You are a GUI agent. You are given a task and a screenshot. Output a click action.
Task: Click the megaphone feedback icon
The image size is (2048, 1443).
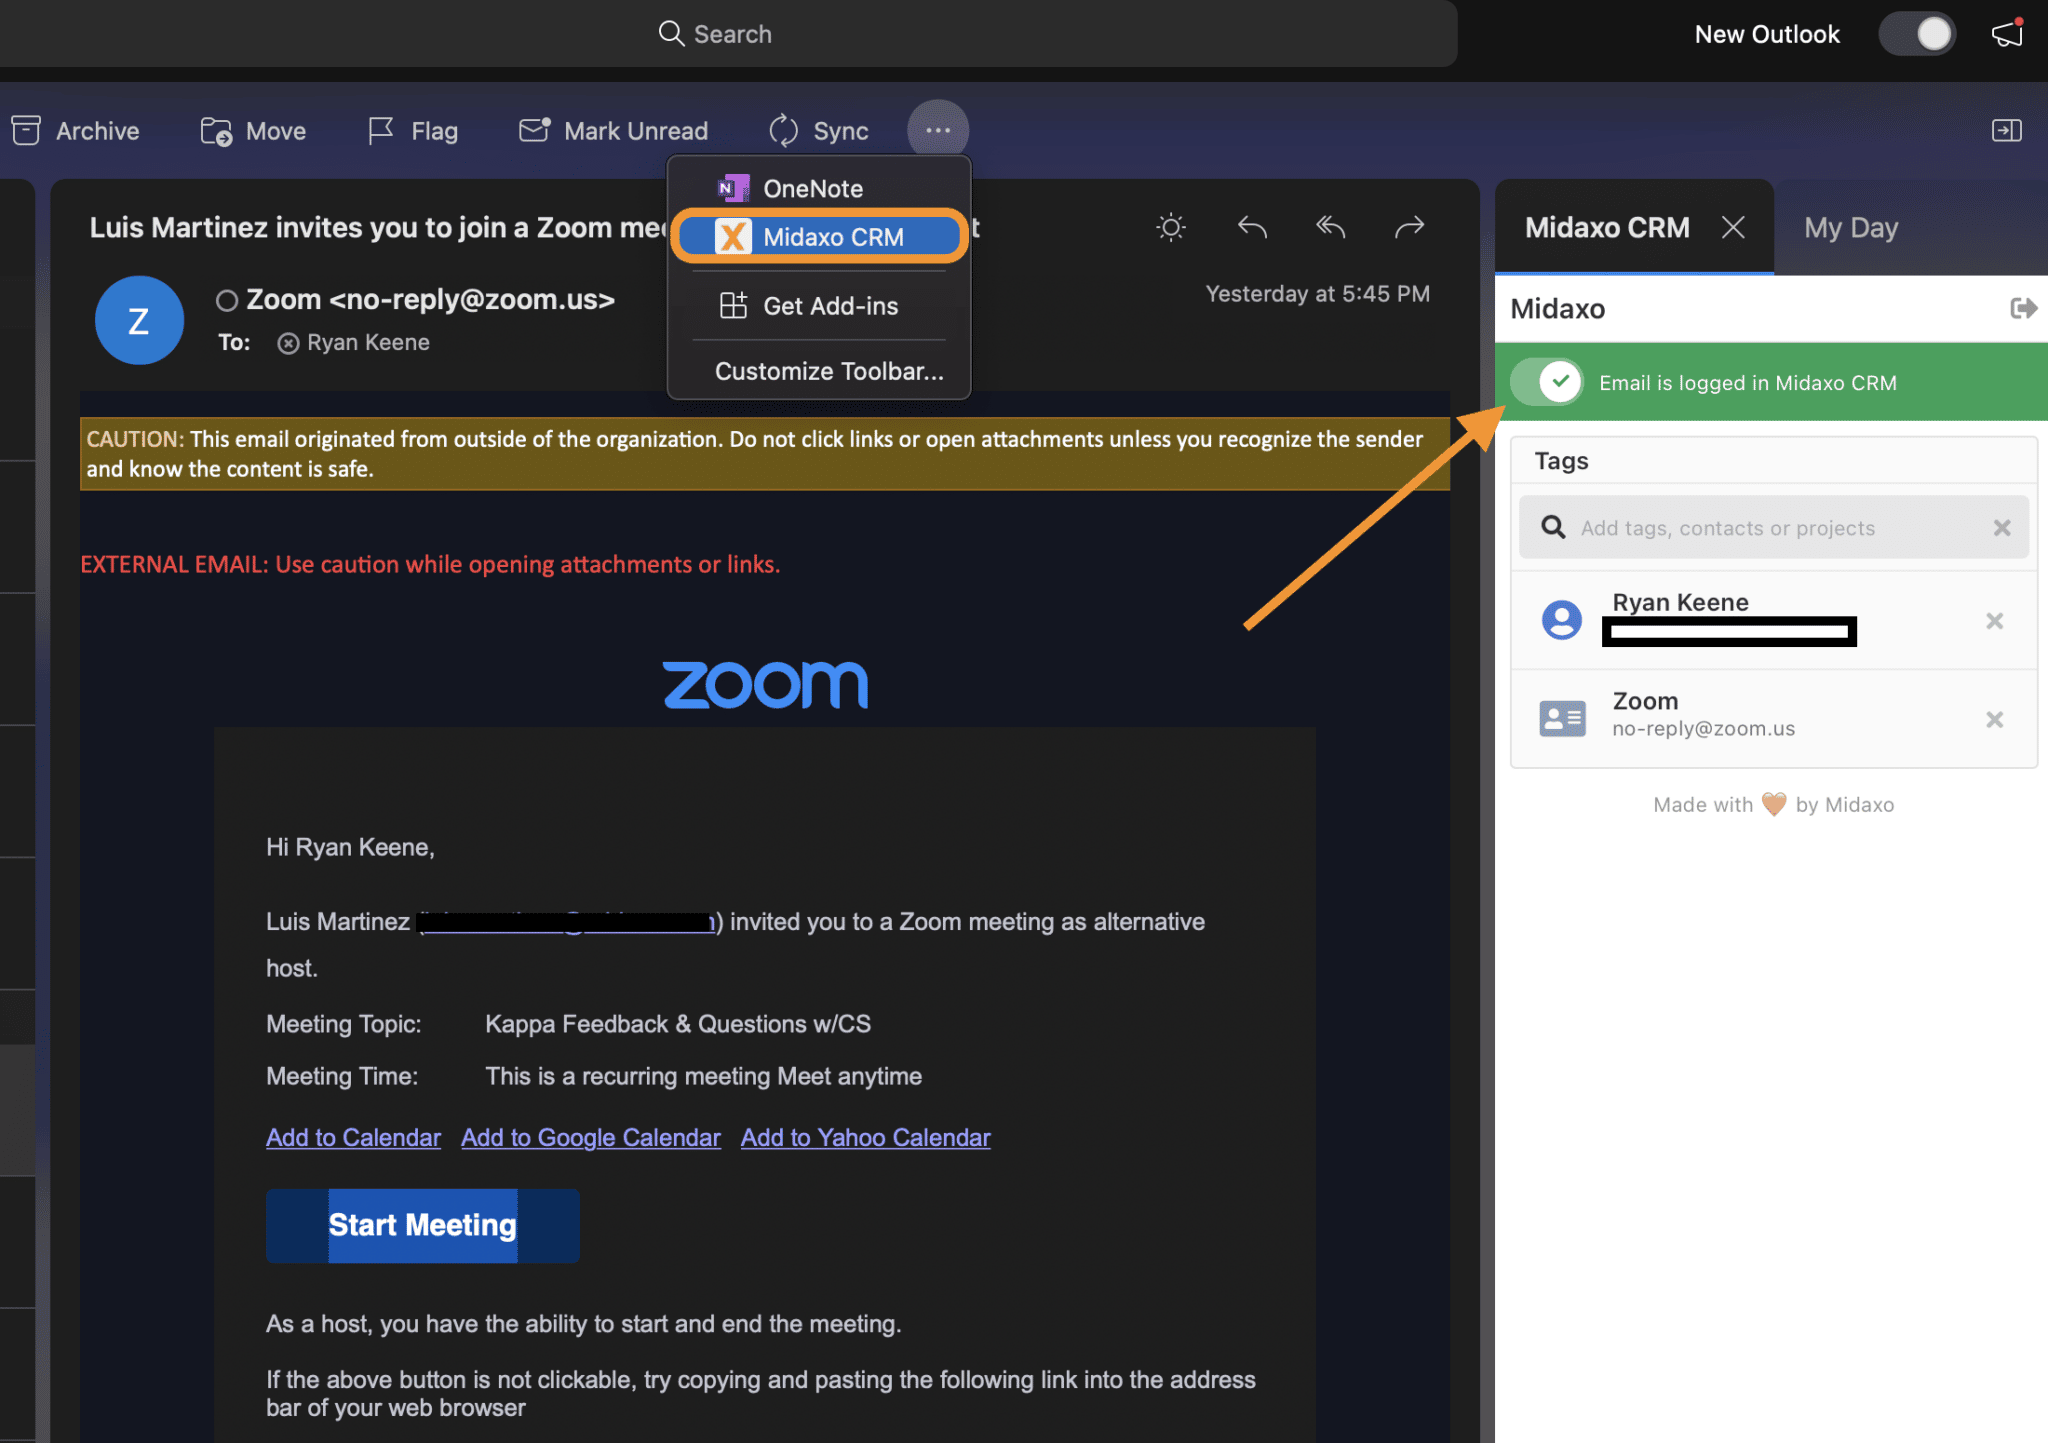(2008, 33)
